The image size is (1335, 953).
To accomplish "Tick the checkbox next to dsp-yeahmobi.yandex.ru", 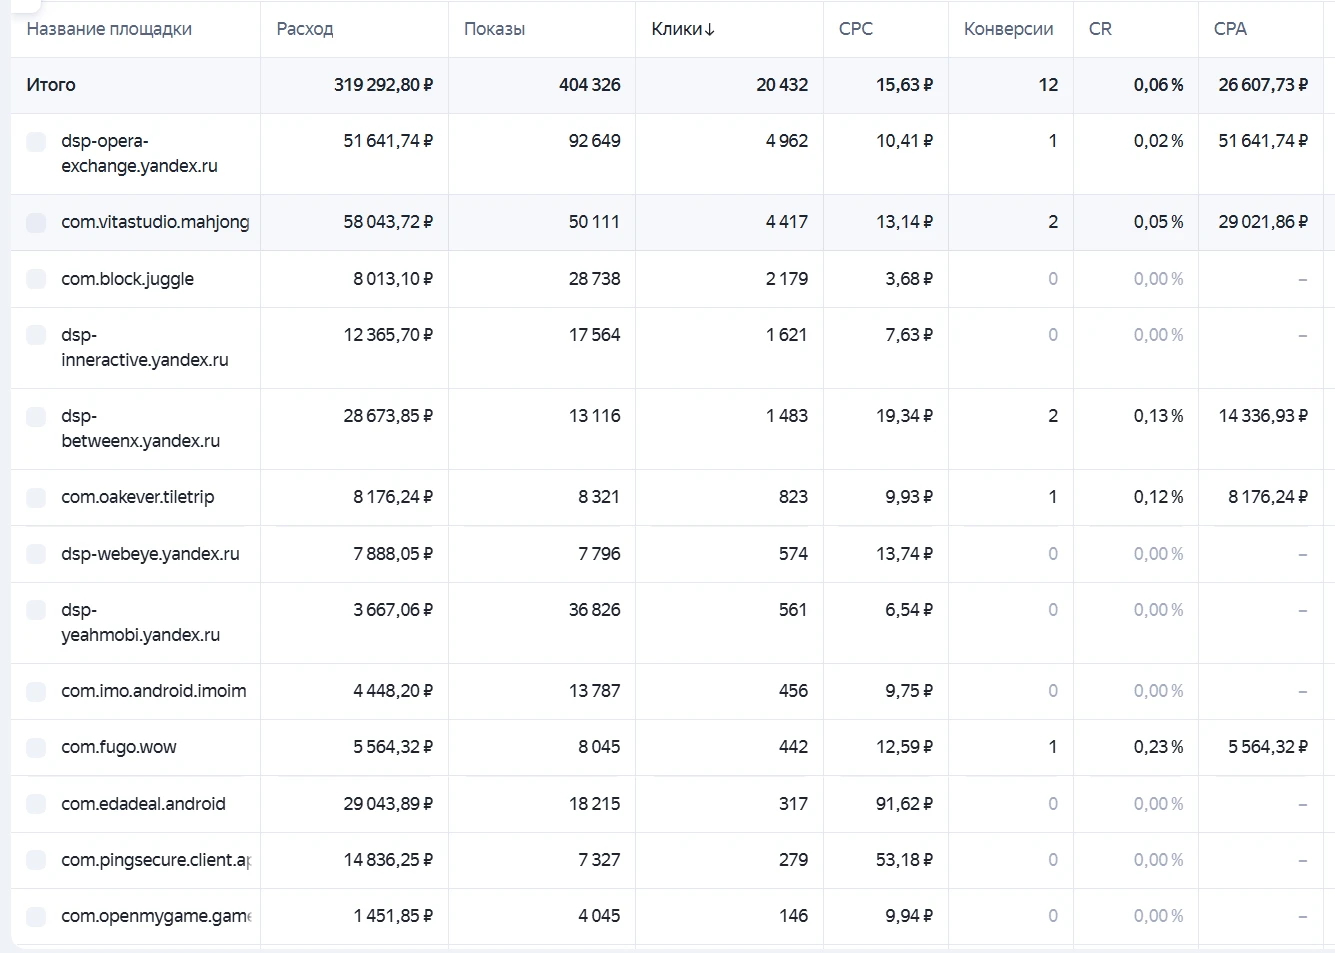I will [36, 611].
